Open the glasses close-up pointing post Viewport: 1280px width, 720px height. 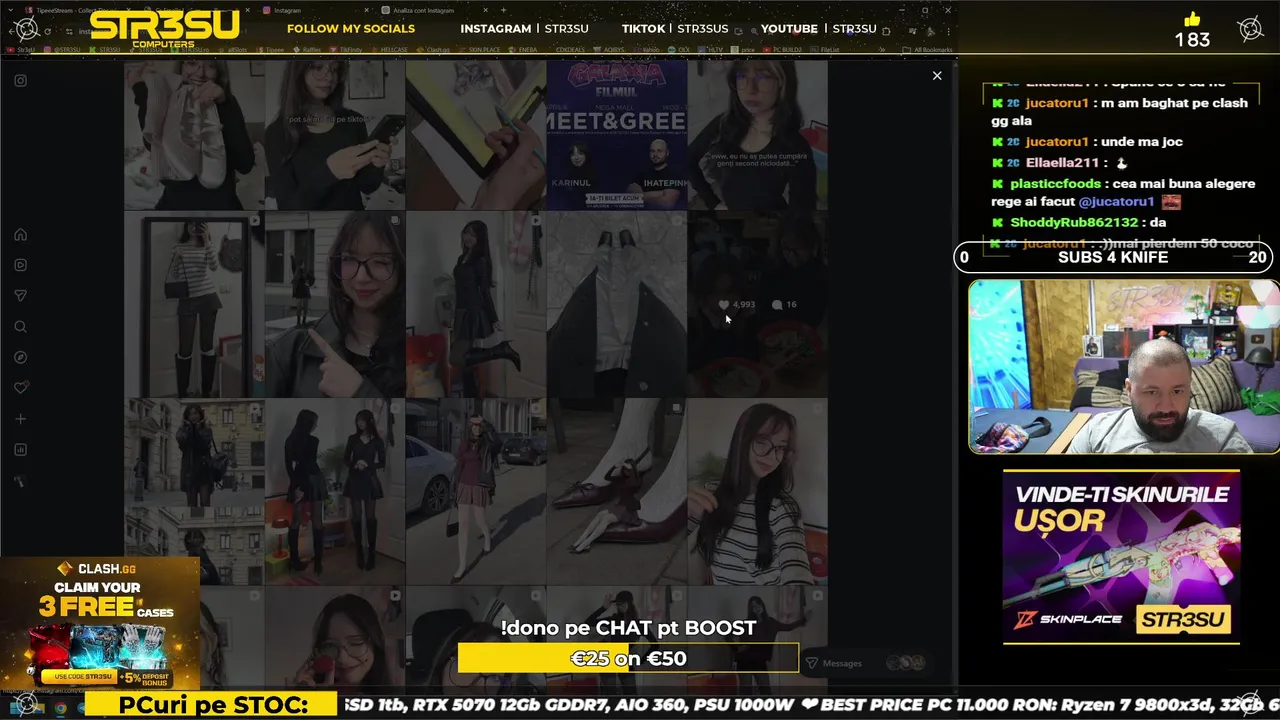(x=335, y=304)
